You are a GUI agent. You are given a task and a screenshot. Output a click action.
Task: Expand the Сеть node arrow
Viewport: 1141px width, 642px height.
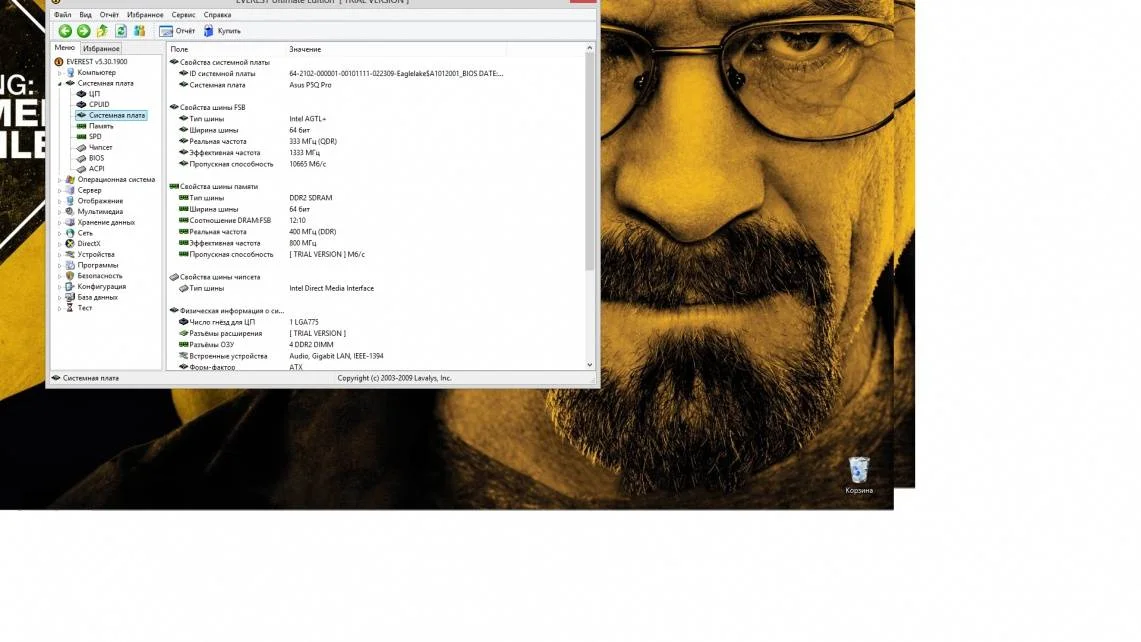pos(60,233)
